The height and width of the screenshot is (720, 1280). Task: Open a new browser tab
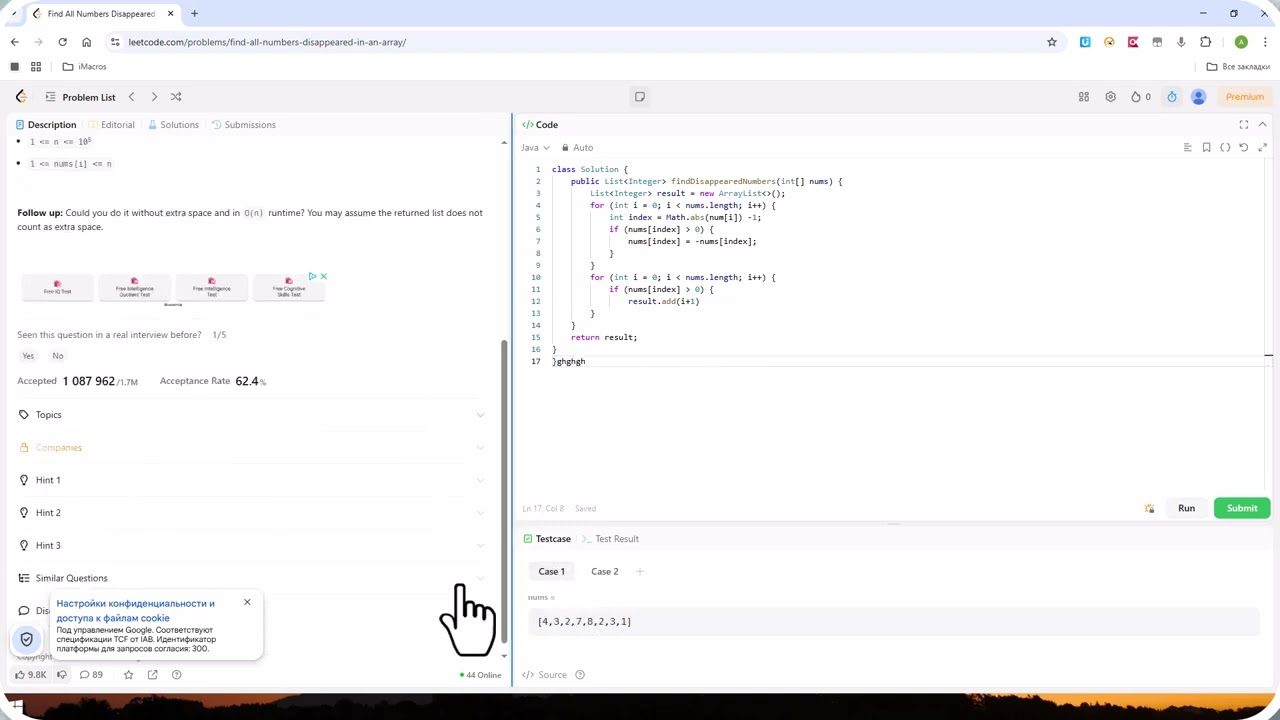[x=194, y=14]
